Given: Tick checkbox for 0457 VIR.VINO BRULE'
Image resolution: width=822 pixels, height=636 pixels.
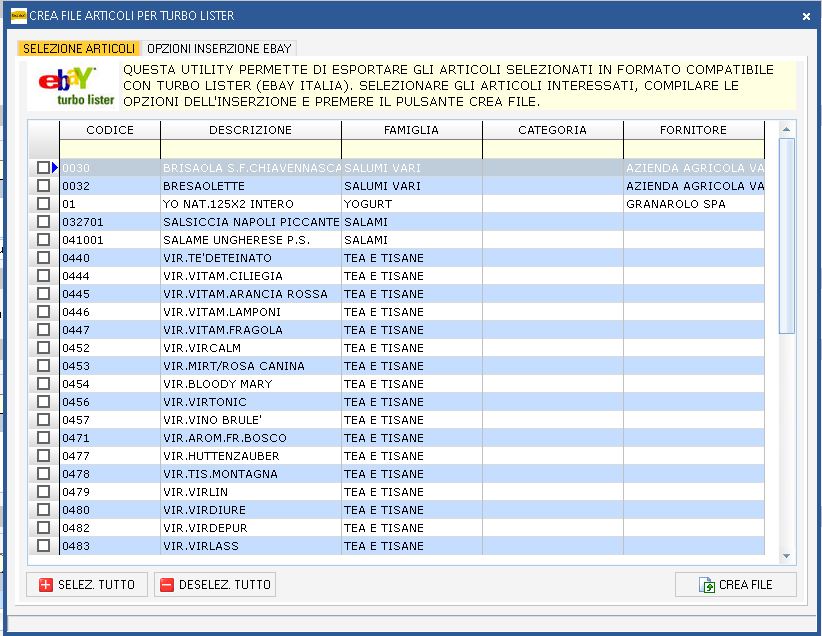Looking at the screenshot, I should (44, 419).
